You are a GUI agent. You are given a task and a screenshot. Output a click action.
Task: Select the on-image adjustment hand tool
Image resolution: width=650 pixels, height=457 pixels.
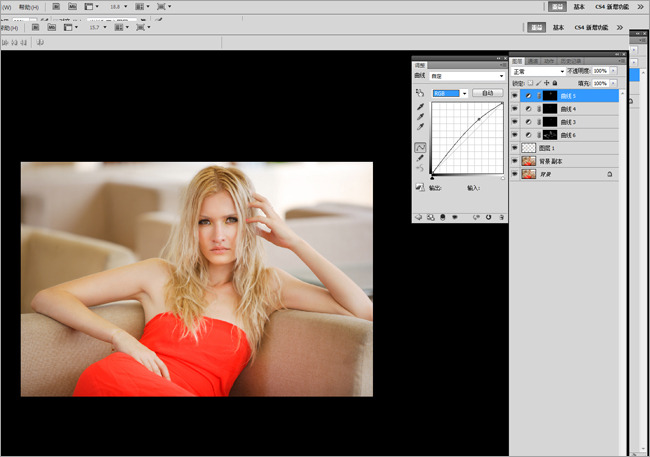[x=420, y=93]
